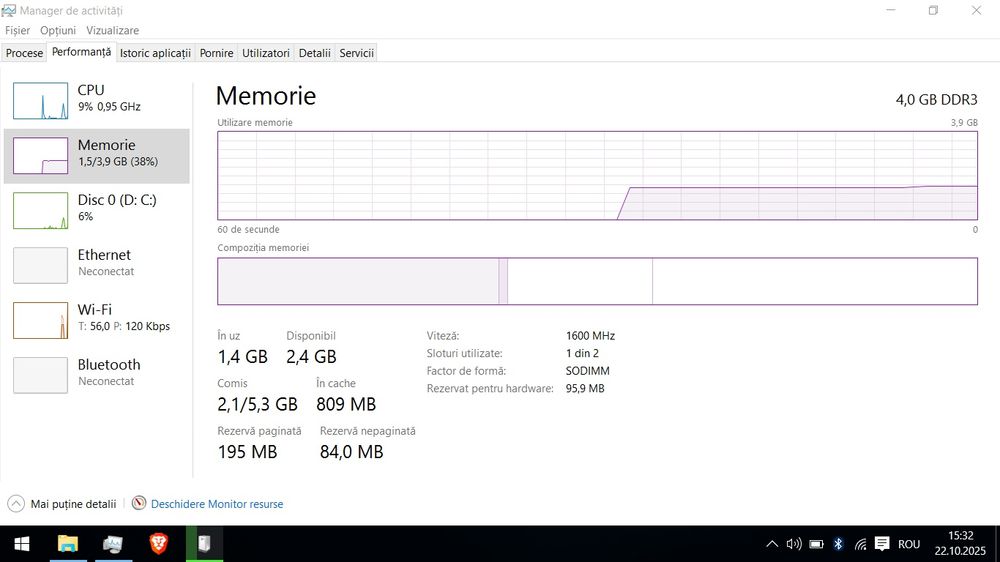Viewport: 1000px width, 562px height.
Task: Go to the Servicii tab
Action: coord(356,53)
